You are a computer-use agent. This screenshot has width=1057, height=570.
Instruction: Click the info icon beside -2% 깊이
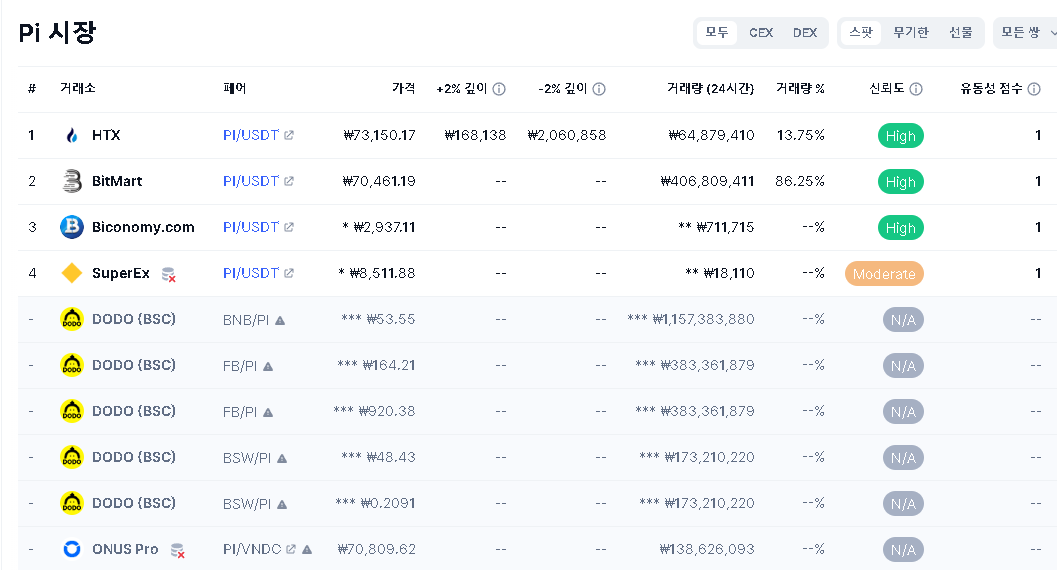[599, 89]
